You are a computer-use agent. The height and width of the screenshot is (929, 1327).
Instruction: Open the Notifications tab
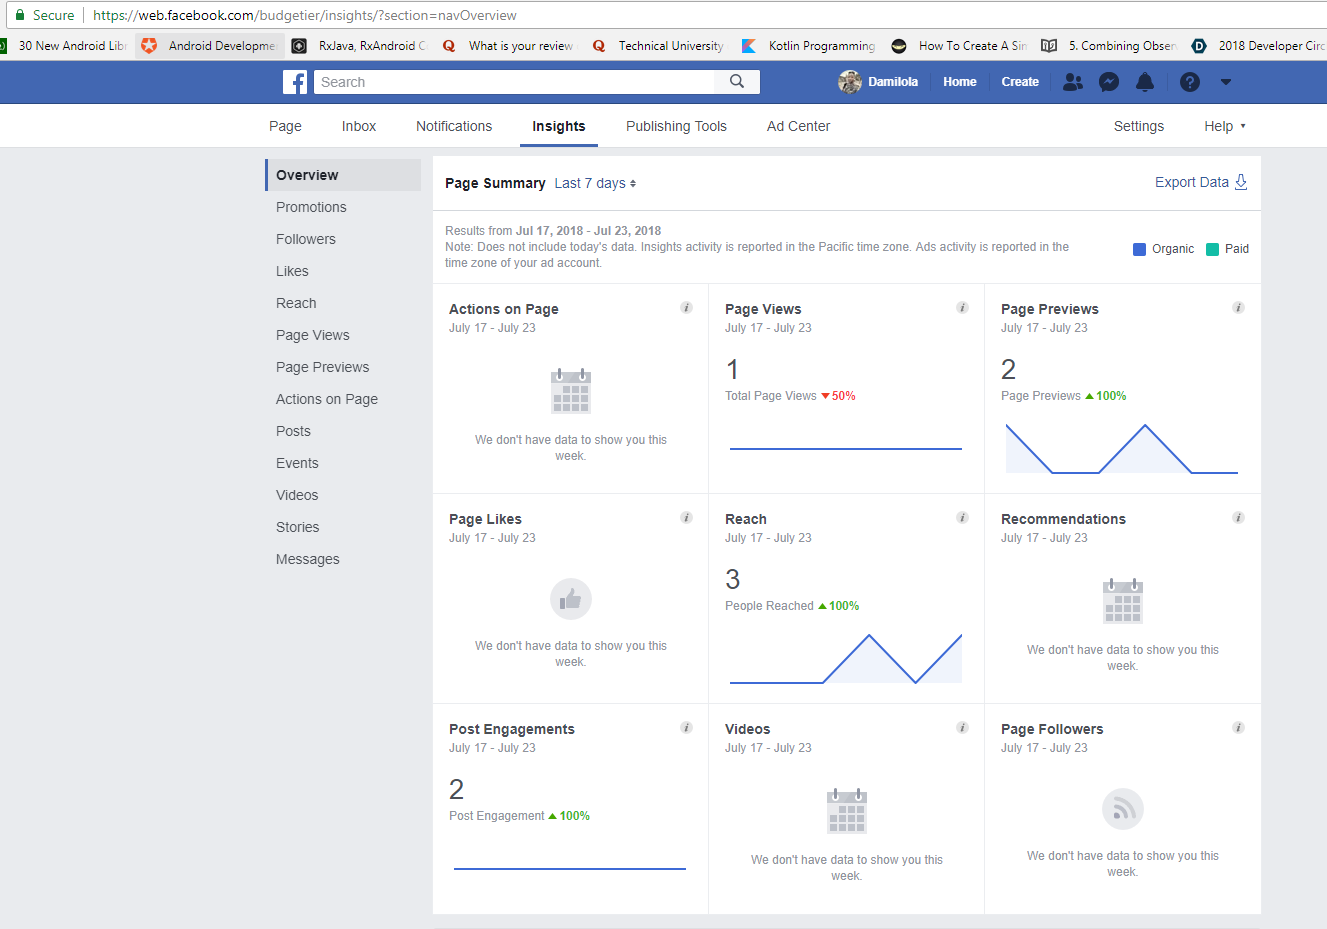(x=454, y=126)
